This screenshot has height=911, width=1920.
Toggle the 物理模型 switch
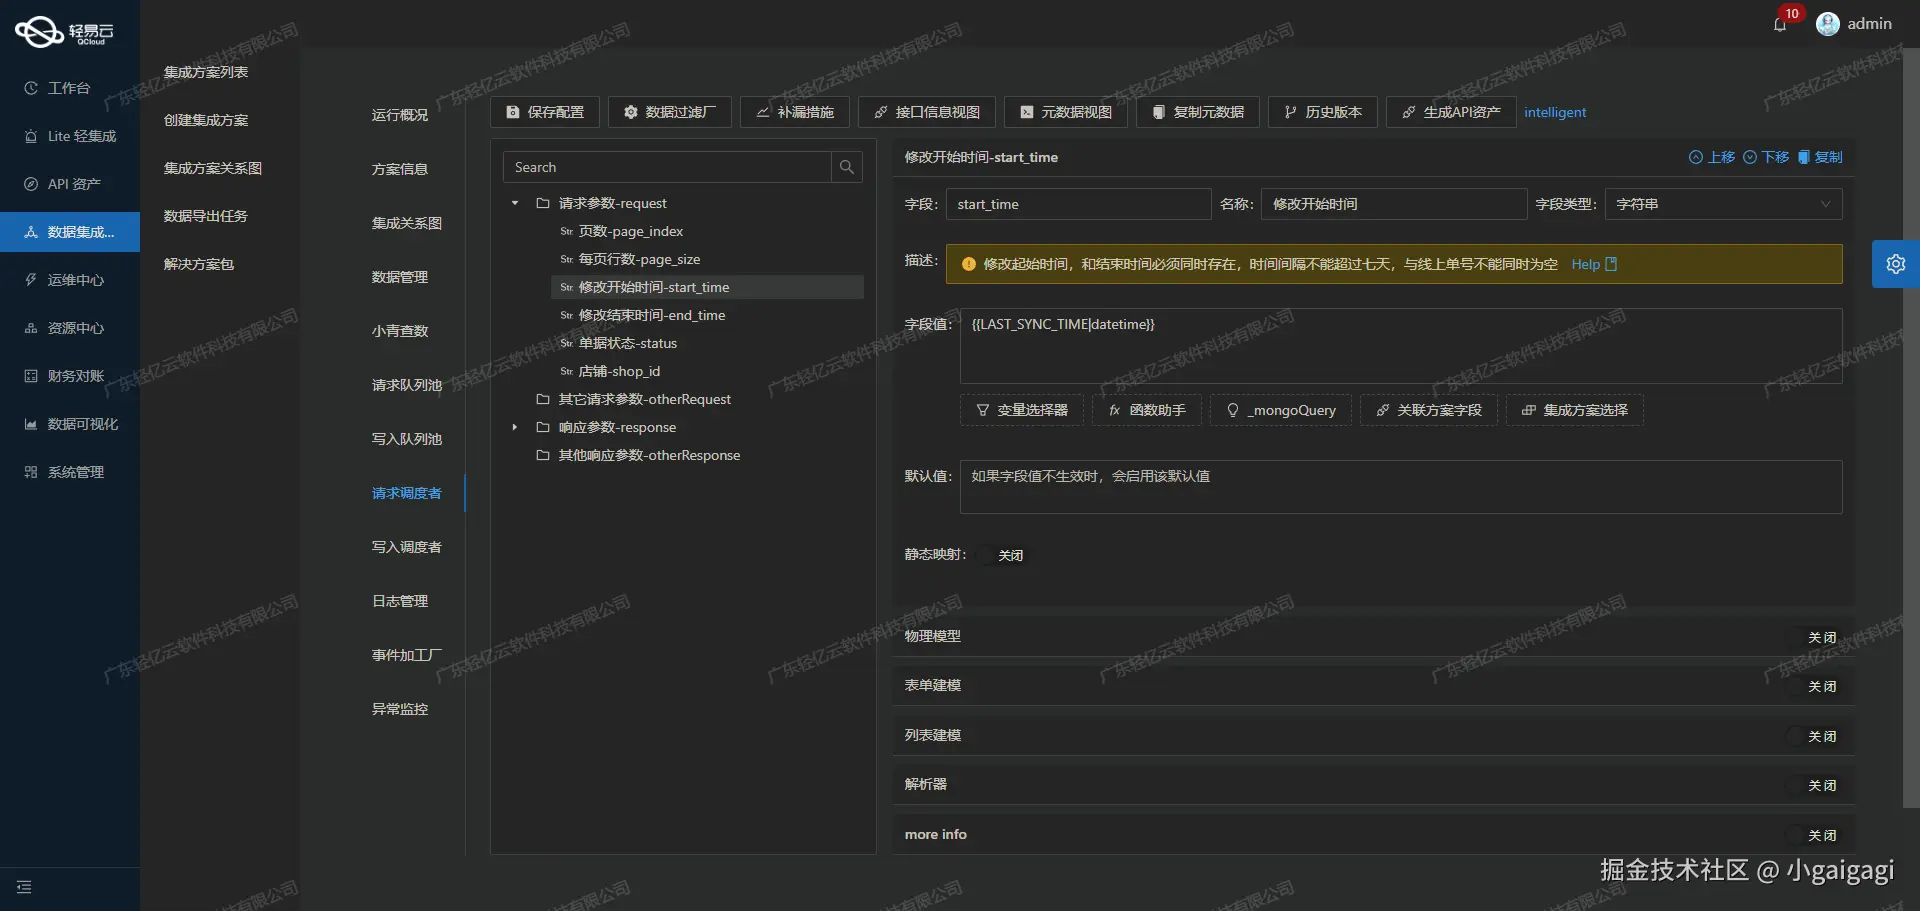tap(1815, 637)
